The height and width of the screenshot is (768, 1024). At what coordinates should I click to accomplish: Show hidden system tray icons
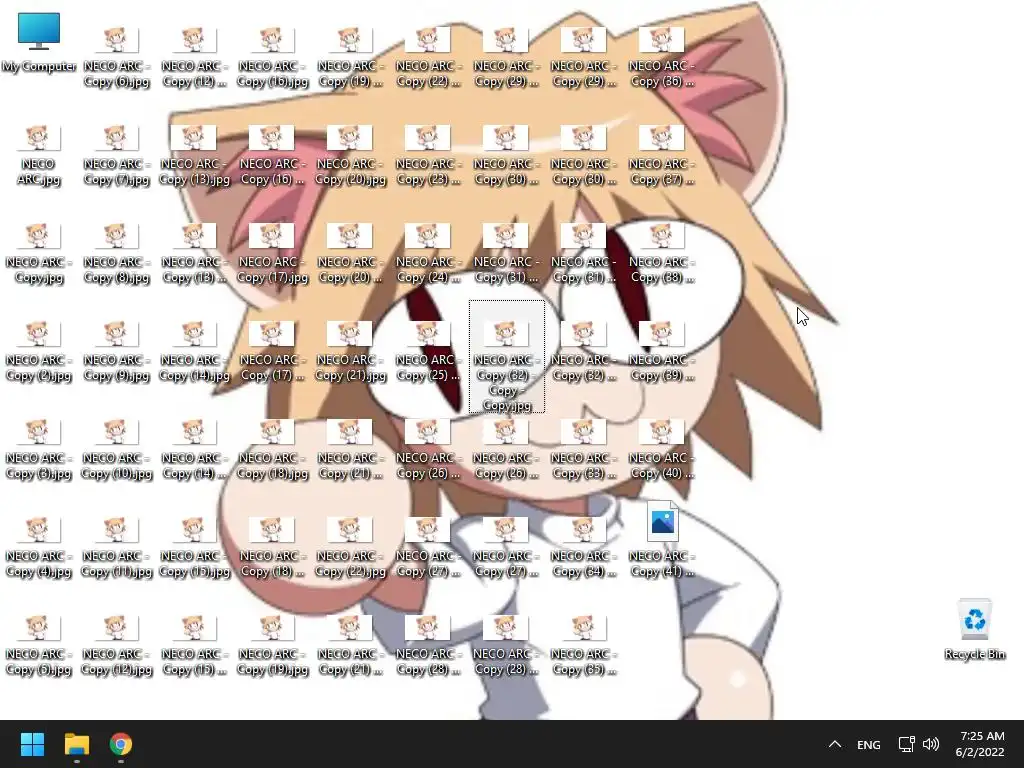tap(835, 744)
